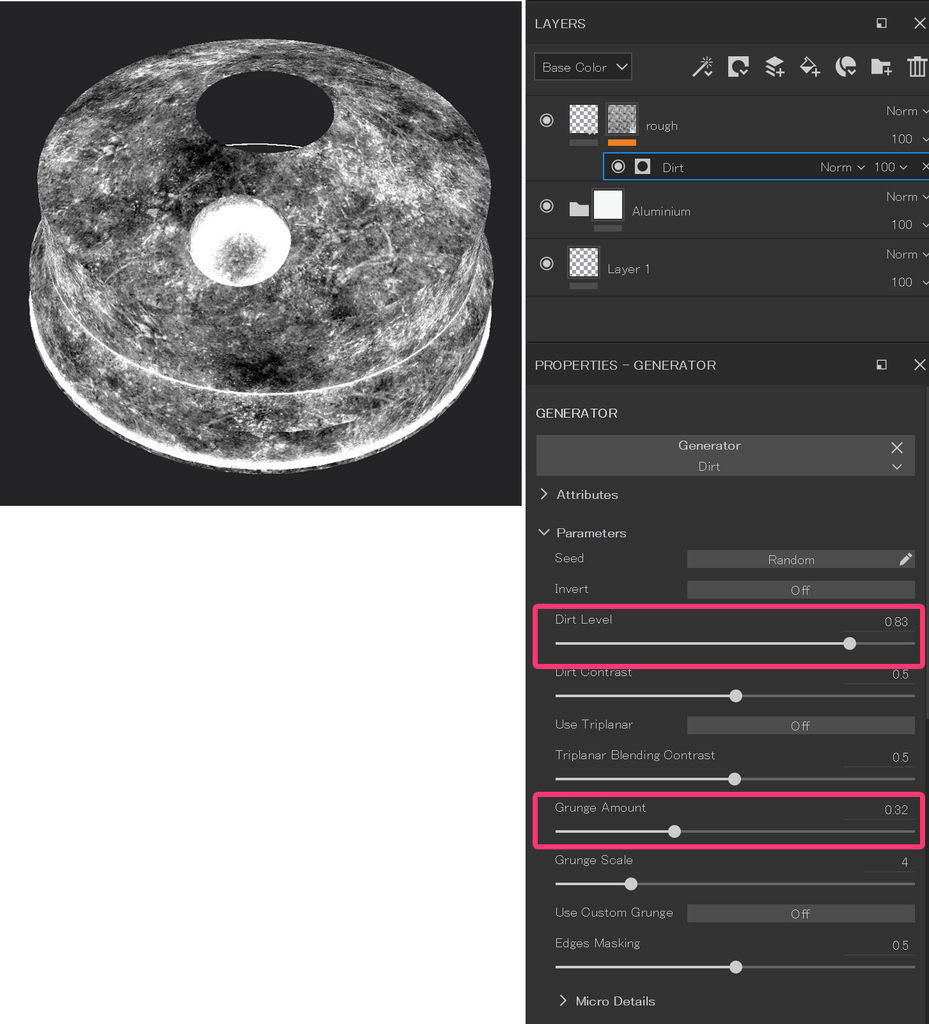The width and height of the screenshot is (929, 1024).
Task: Click the Grunge Amount slider handle
Action: pyautogui.click(x=674, y=831)
